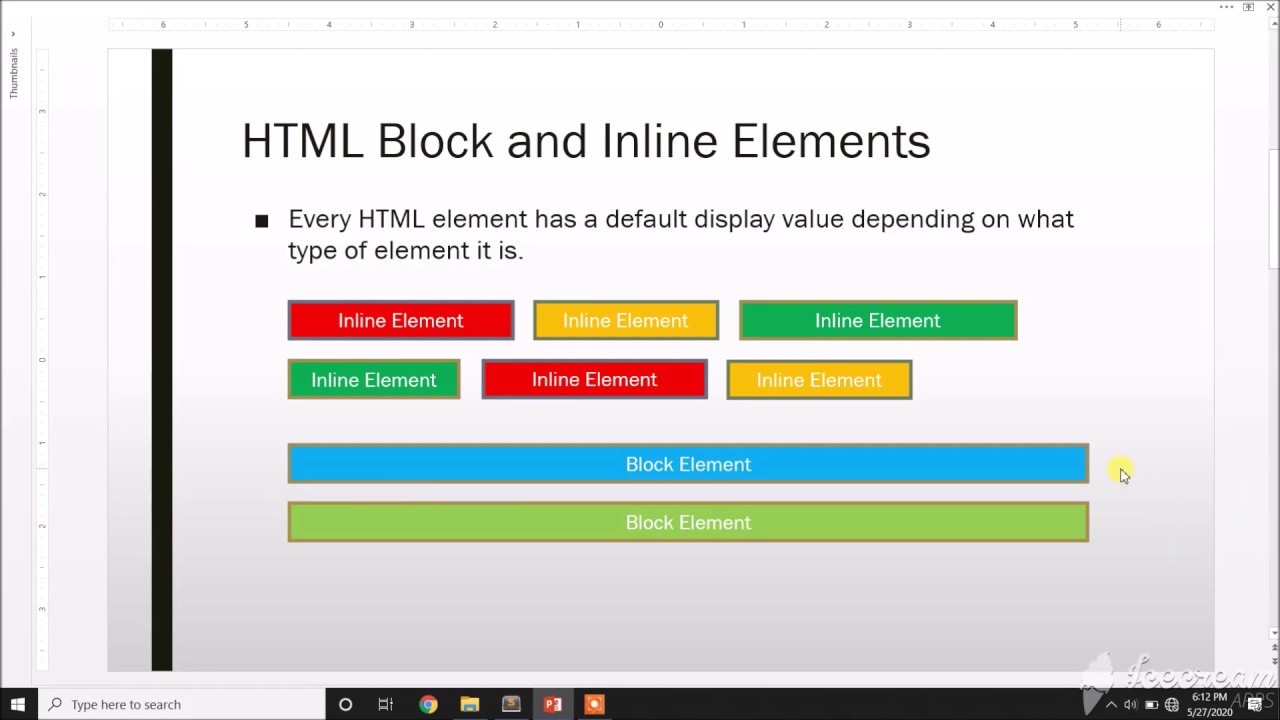Click the horizontal ruler above the slide
Viewport: 1280px width, 720px height.
pyautogui.click(x=660, y=24)
